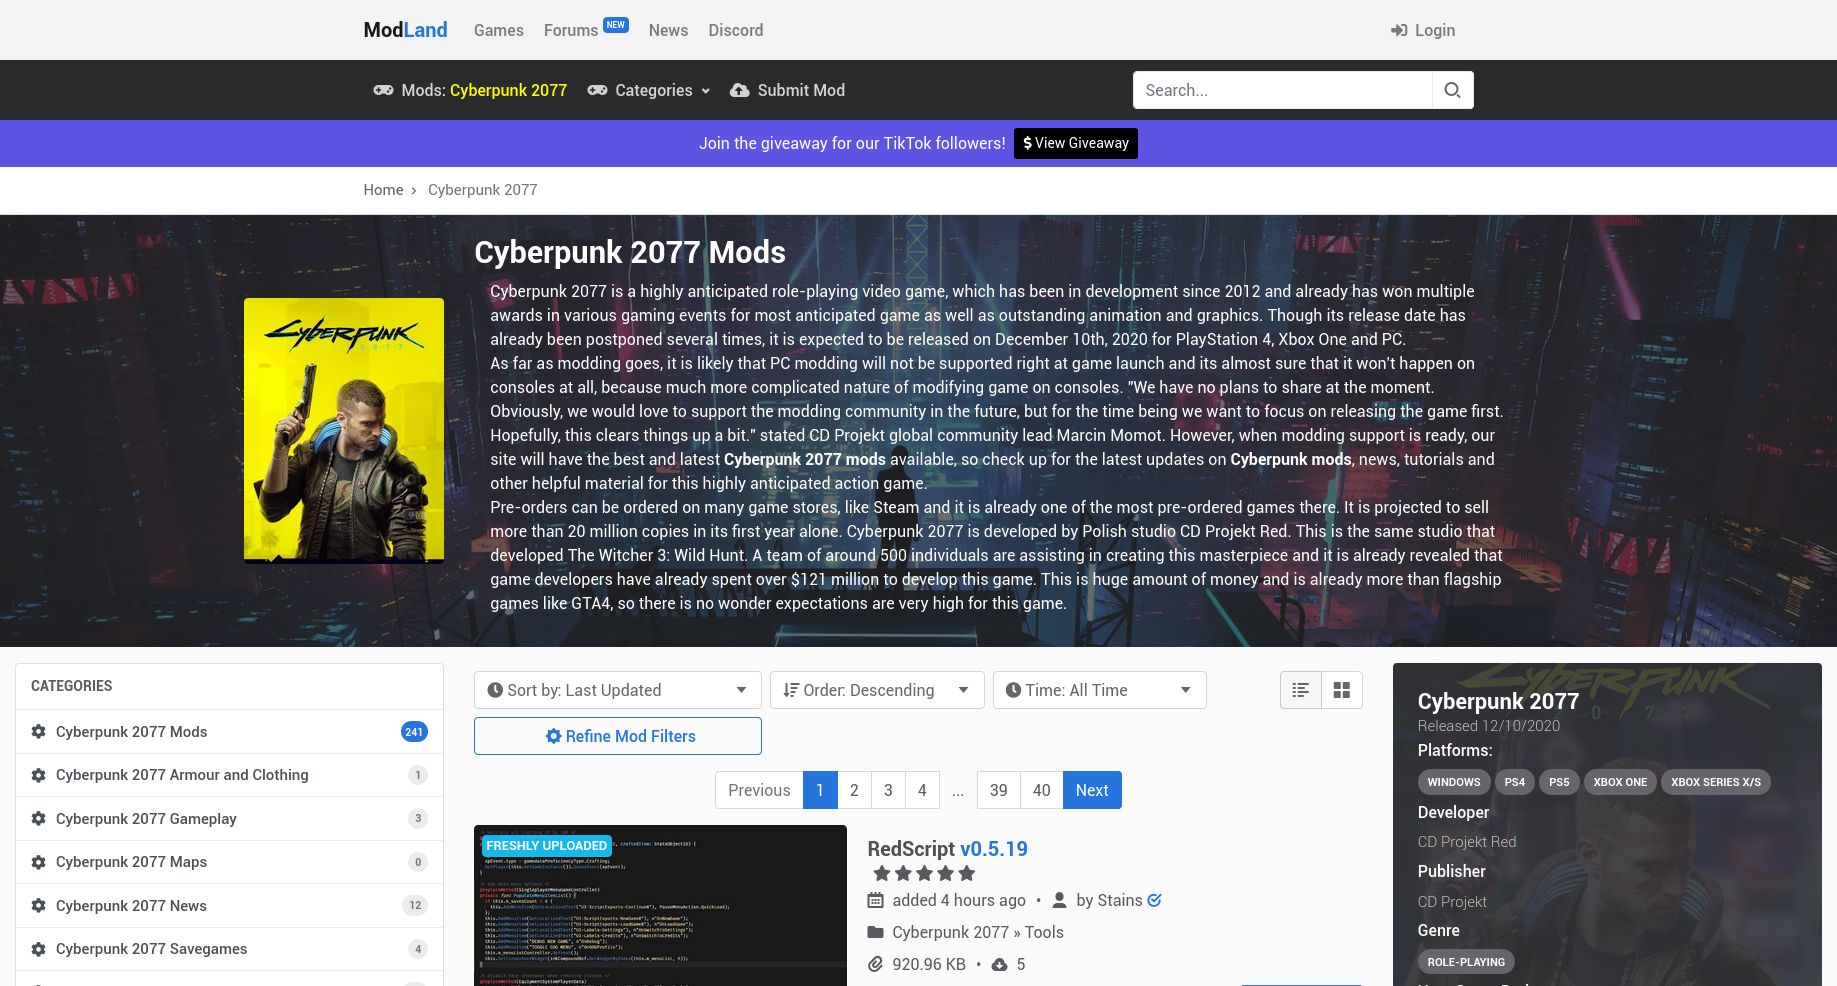
Task: Click gear icon next to Armour and Clothing
Action: pos(38,775)
